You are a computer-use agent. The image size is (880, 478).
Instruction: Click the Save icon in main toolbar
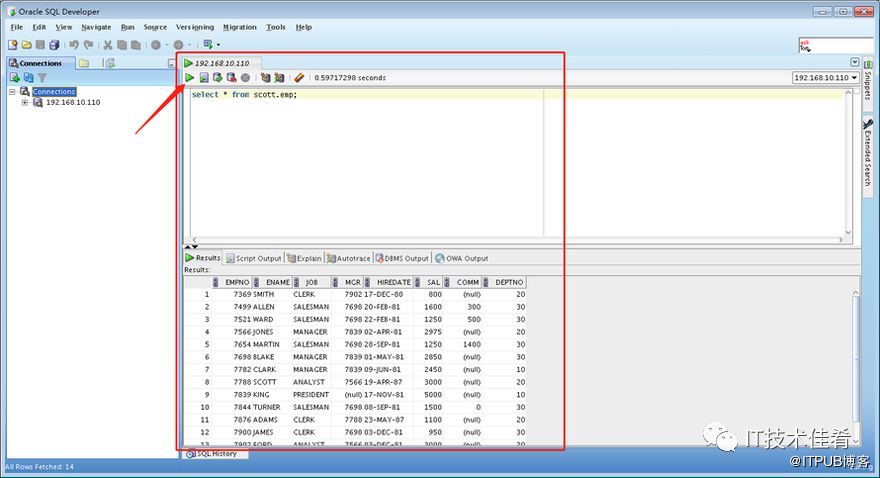click(x=40, y=44)
